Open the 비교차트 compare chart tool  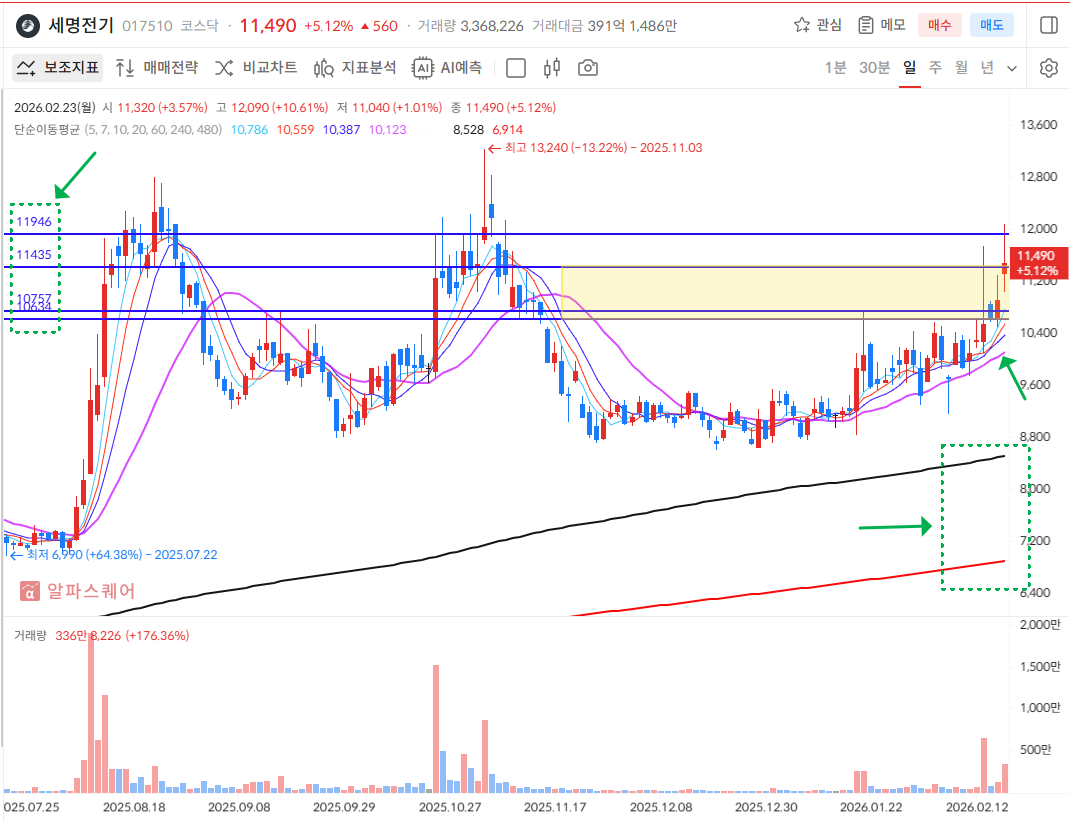[256, 68]
